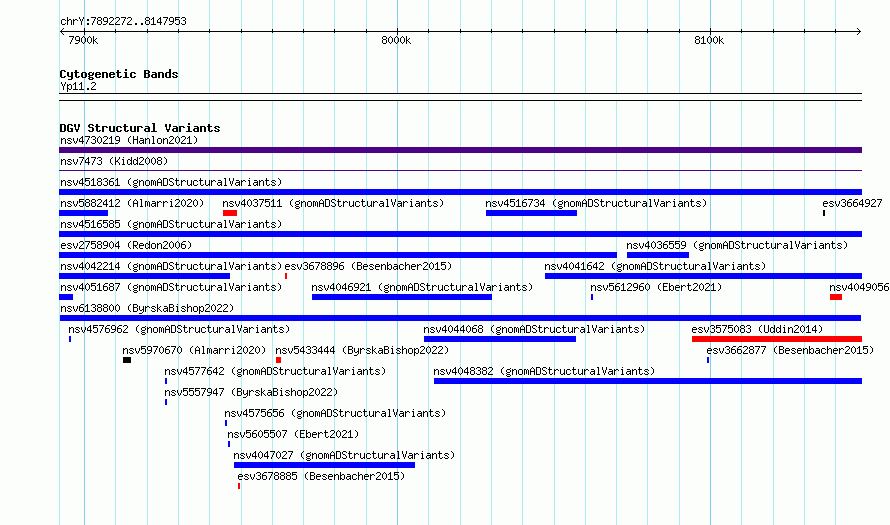Screen dimensions: 890x525
Task: Open the nsv4730219 (Hanlon2021) label
Action: (129, 140)
